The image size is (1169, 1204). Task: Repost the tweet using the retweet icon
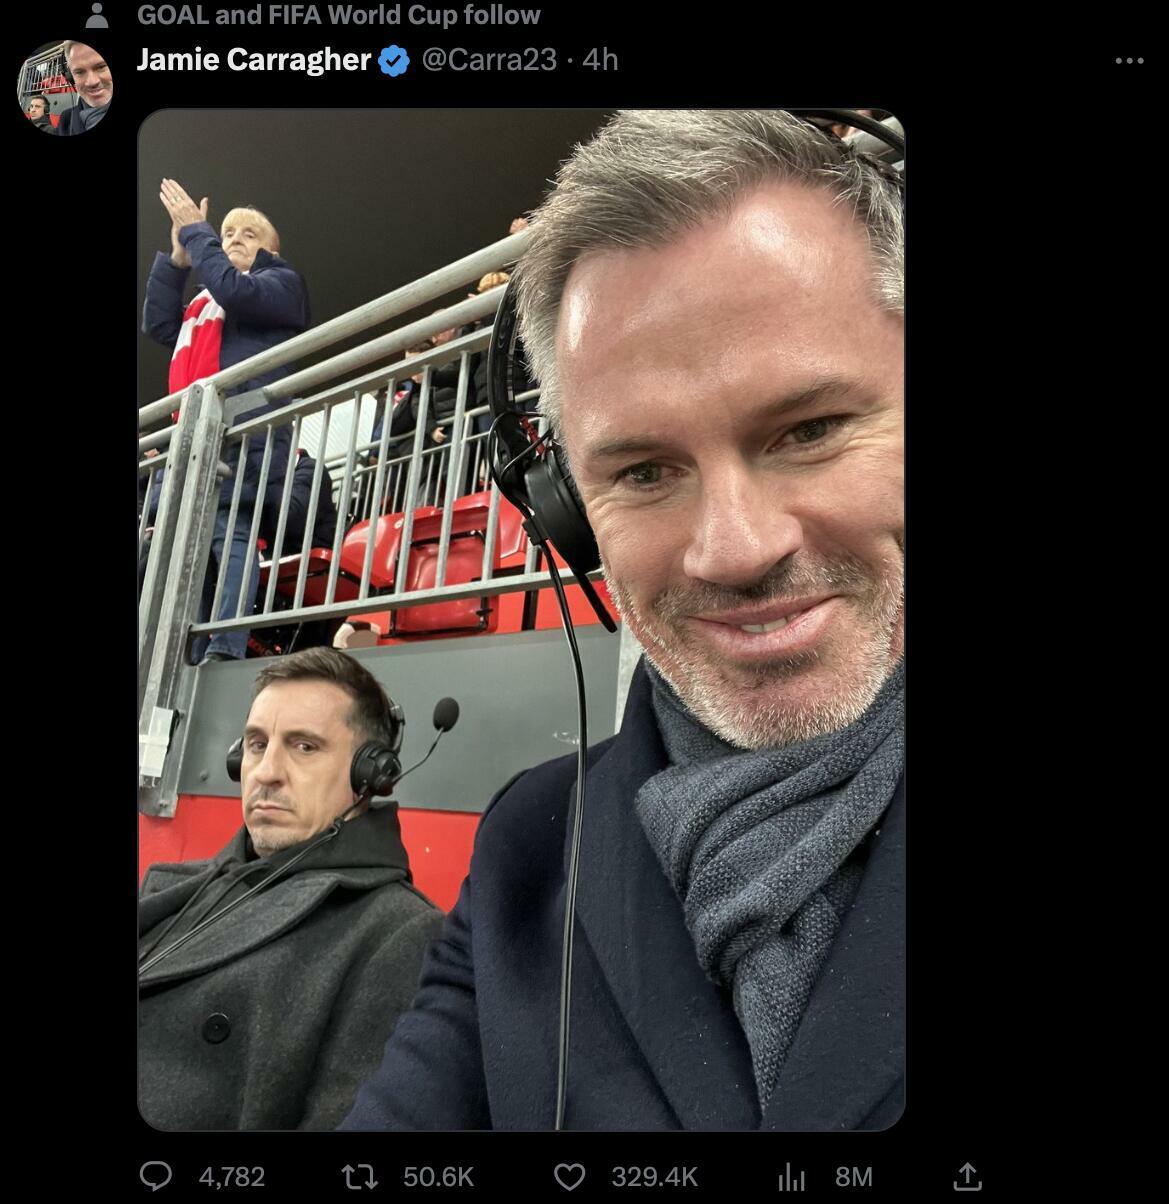tap(359, 1176)
